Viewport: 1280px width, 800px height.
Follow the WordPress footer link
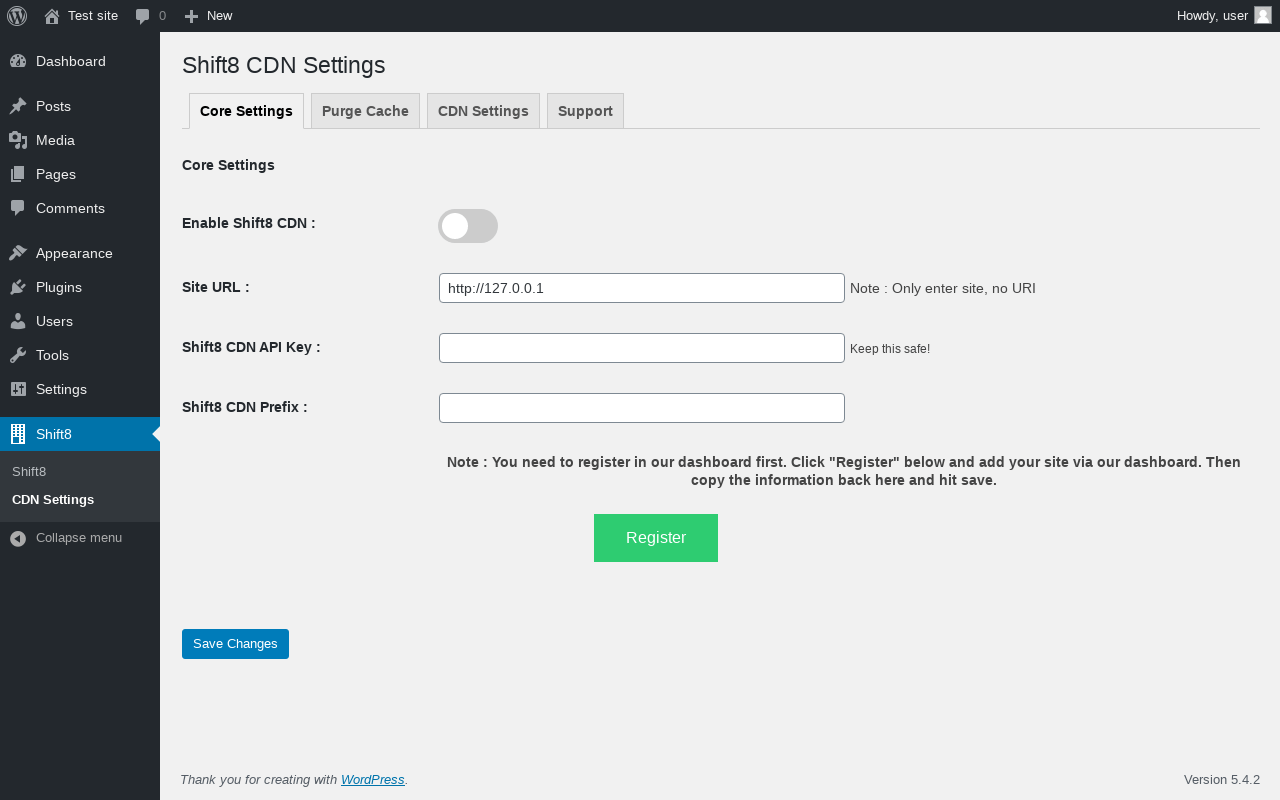372,780
